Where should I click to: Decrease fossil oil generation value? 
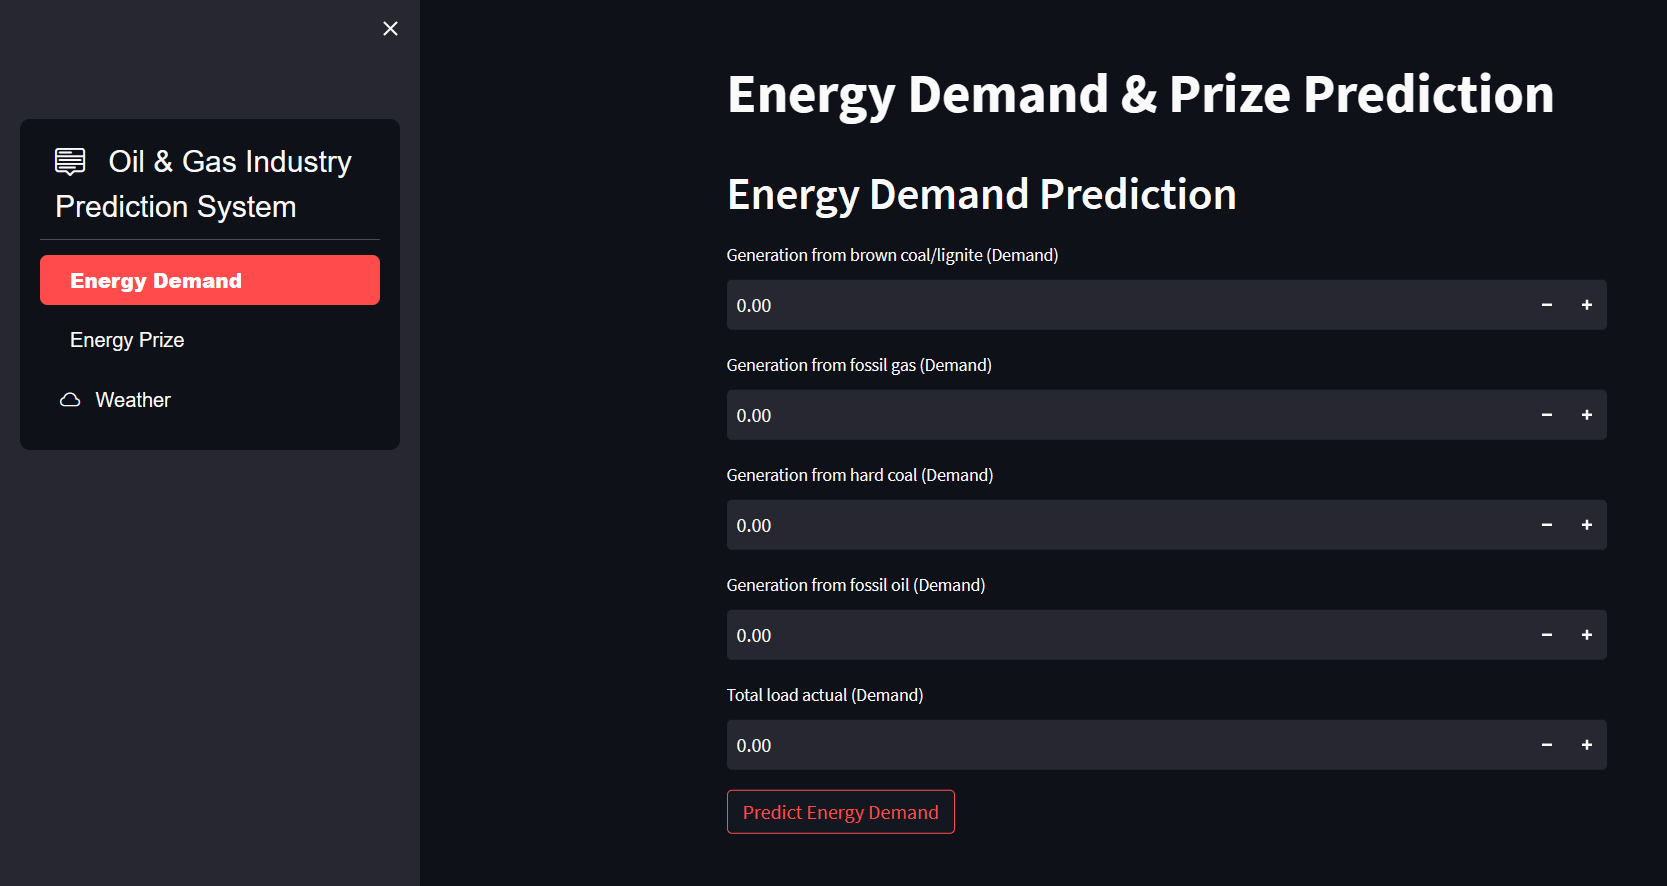pos(1546,635)
